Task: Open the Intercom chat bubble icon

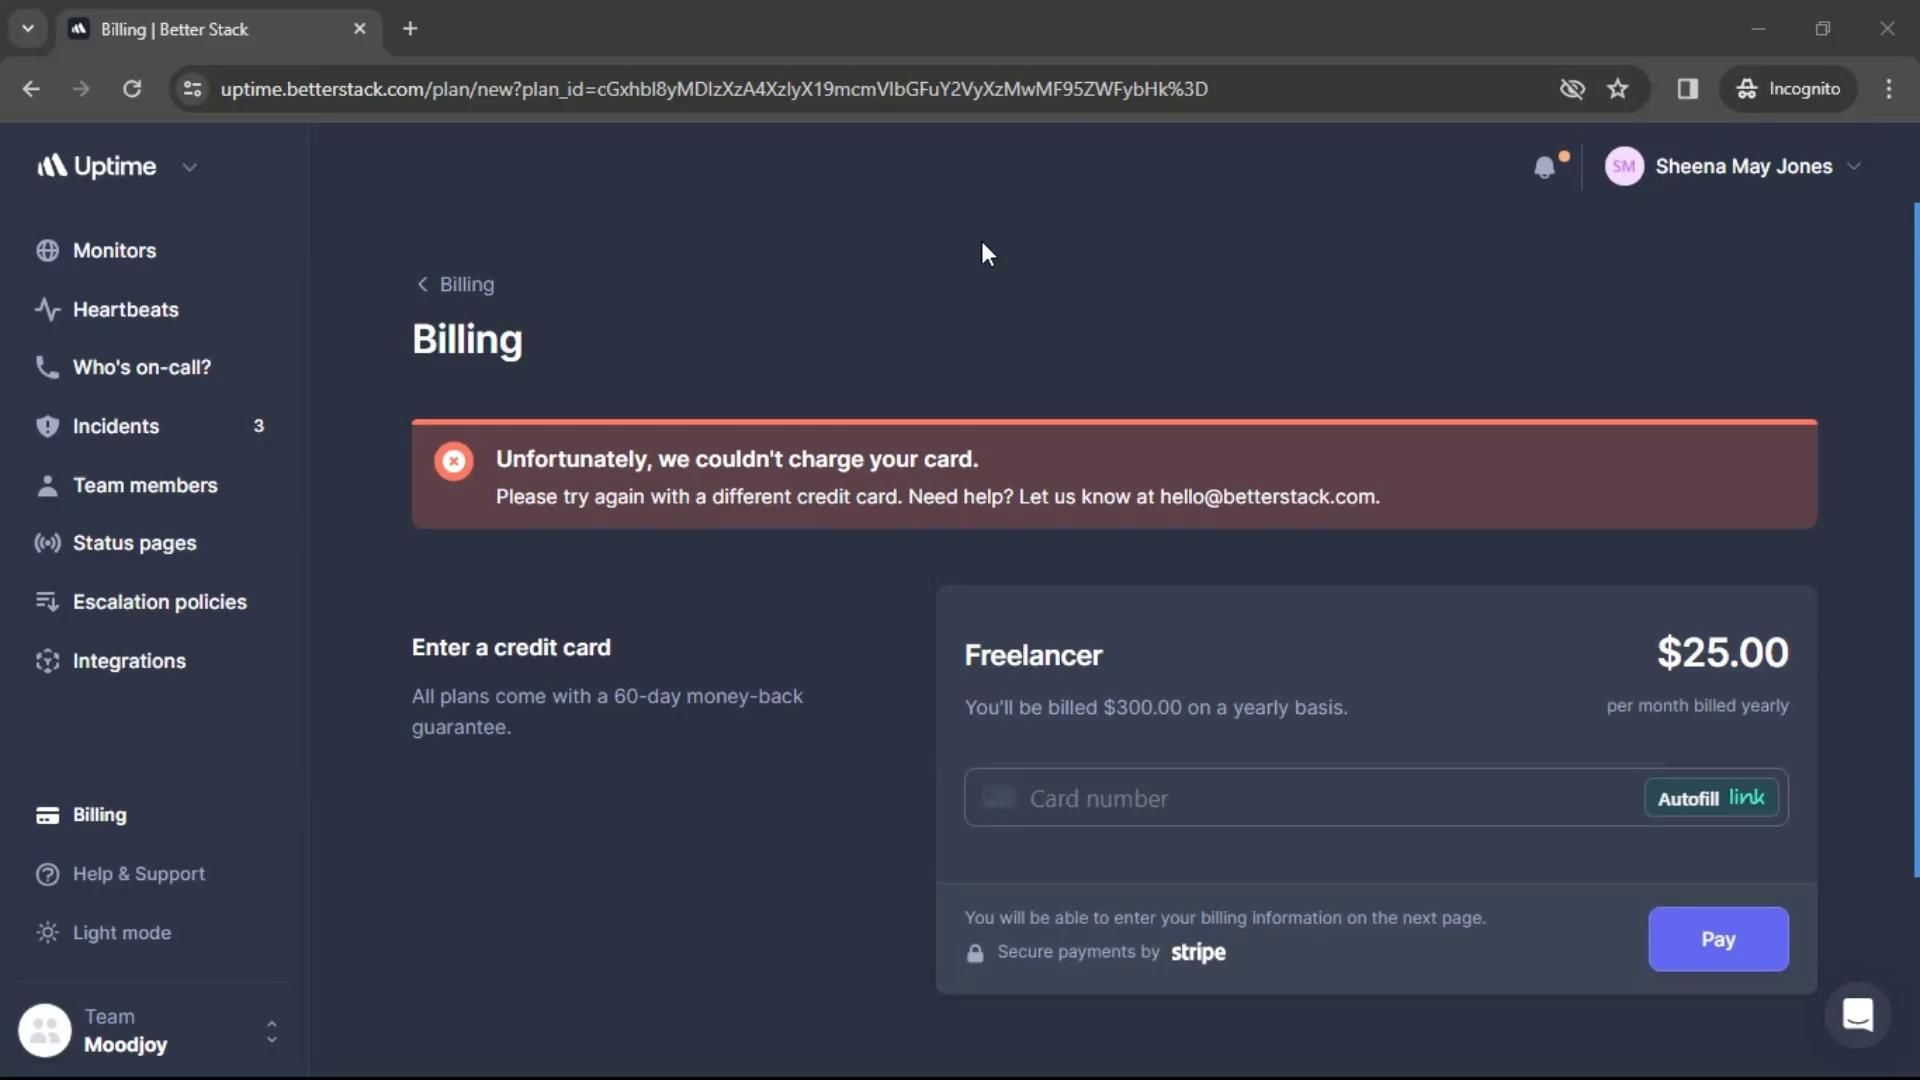Action: tap(1857, 1016)
